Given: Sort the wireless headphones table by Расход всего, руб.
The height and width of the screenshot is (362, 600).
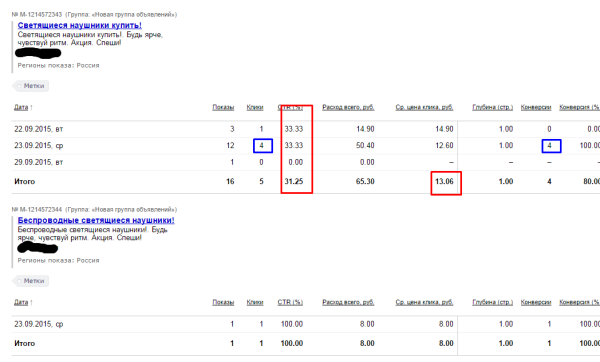Looking at the screenshot, I should click(348, 302).
